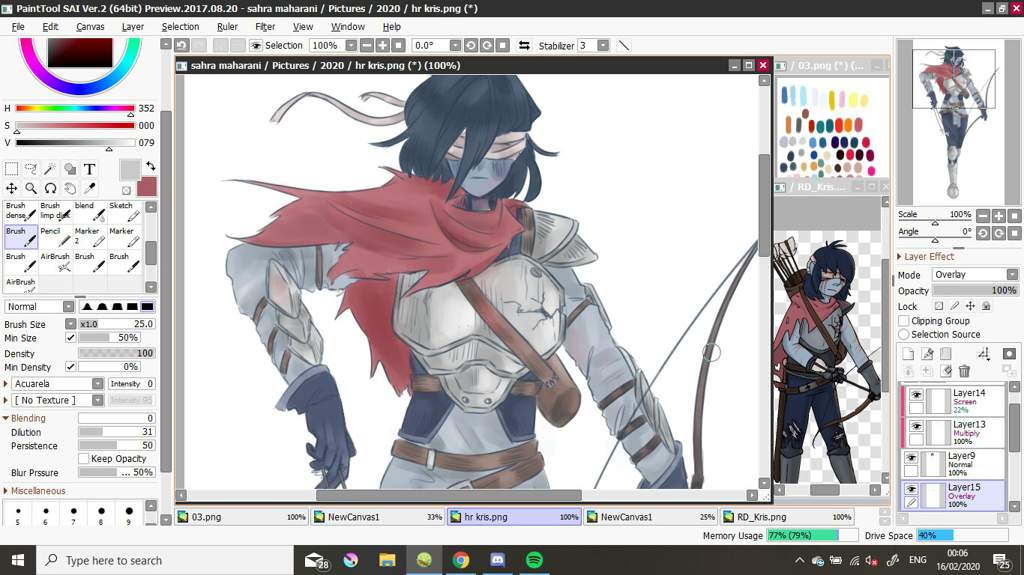The height and width of the screenshot is (575, 1024).
Task: Create a new layer mask
Action: 1009,353
